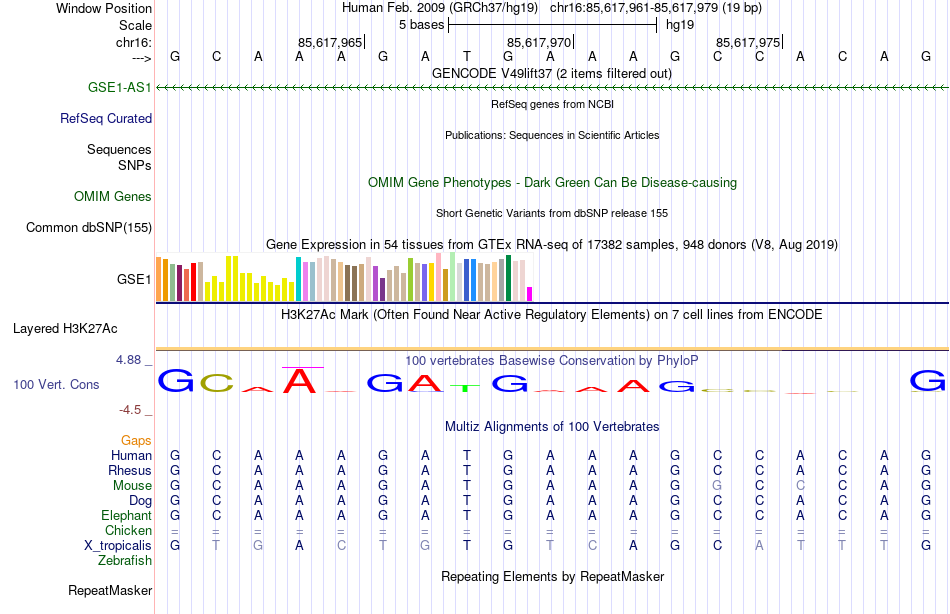Image resolution: width=950 pixels, height=614 pixels.
Task: Click the Common dbSNP(155) track label
Action: (x=88, y=227)
